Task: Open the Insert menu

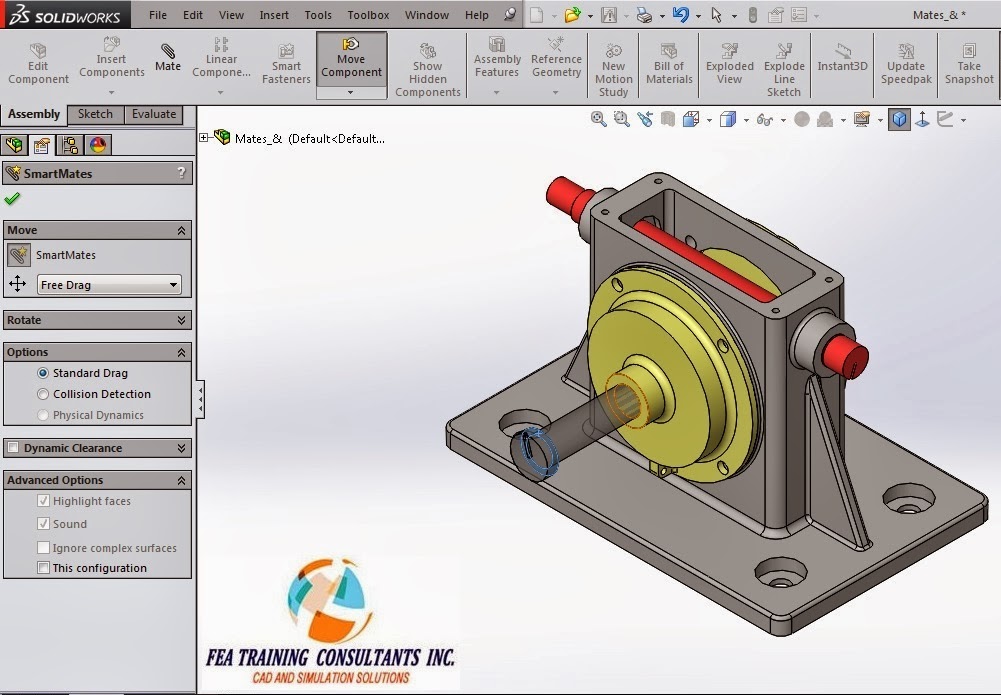Action: click(274, 15)
